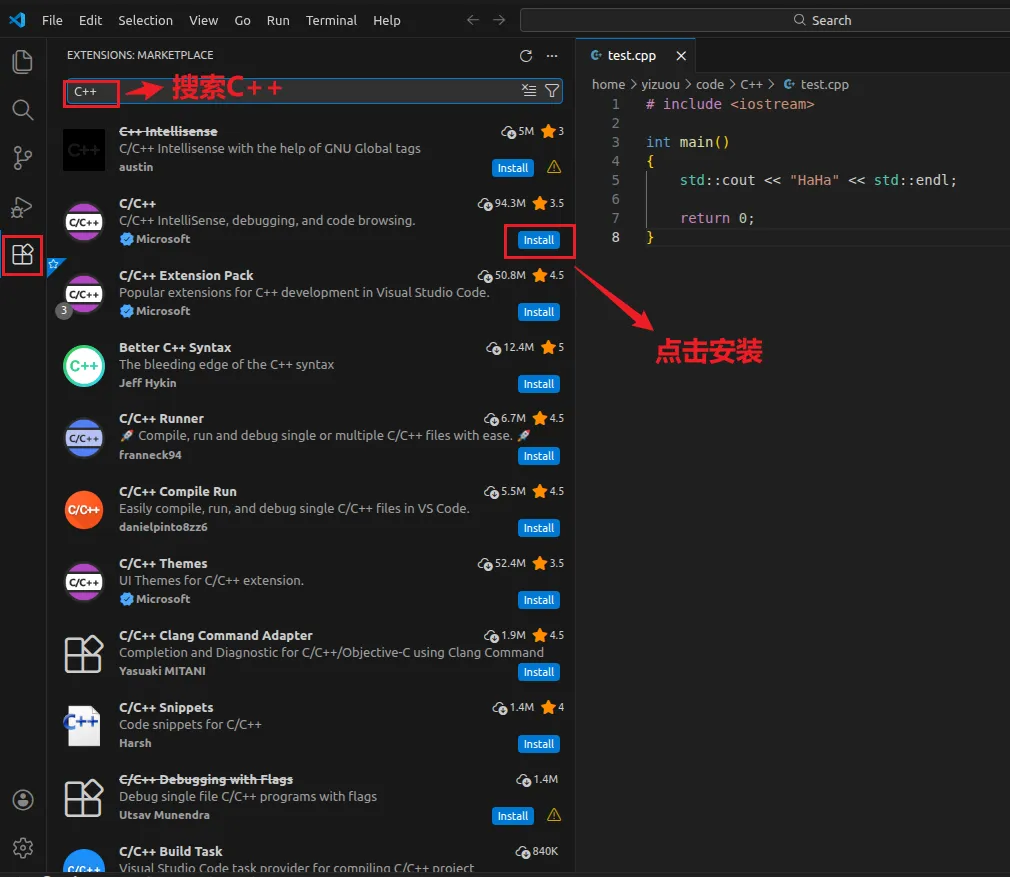Open the Run menu
The image size is (1010, 877).
point(278,20)
